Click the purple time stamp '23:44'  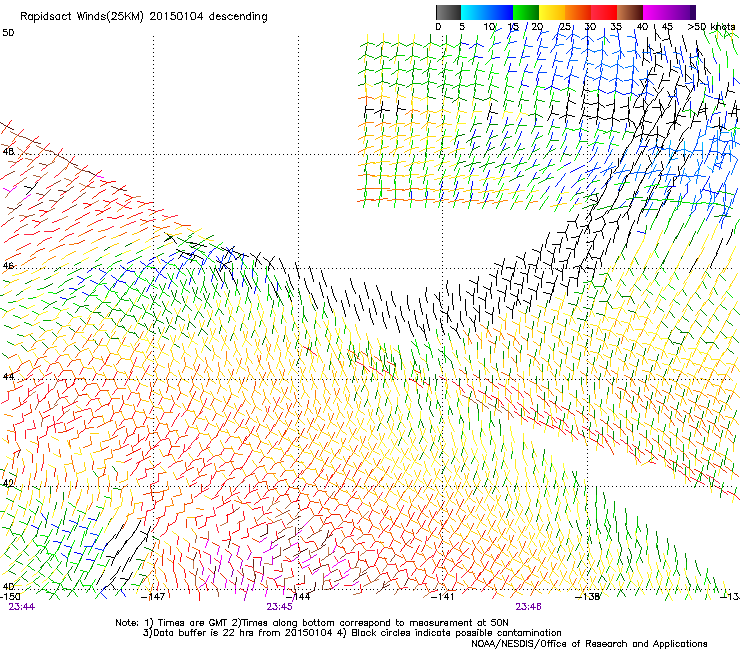[x=22, y=607]
